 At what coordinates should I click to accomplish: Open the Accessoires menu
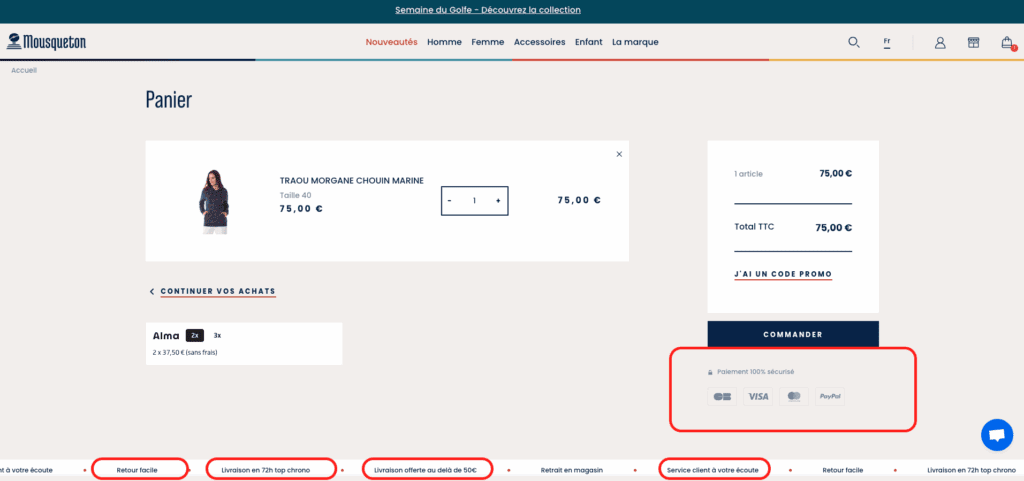[539, 42]
